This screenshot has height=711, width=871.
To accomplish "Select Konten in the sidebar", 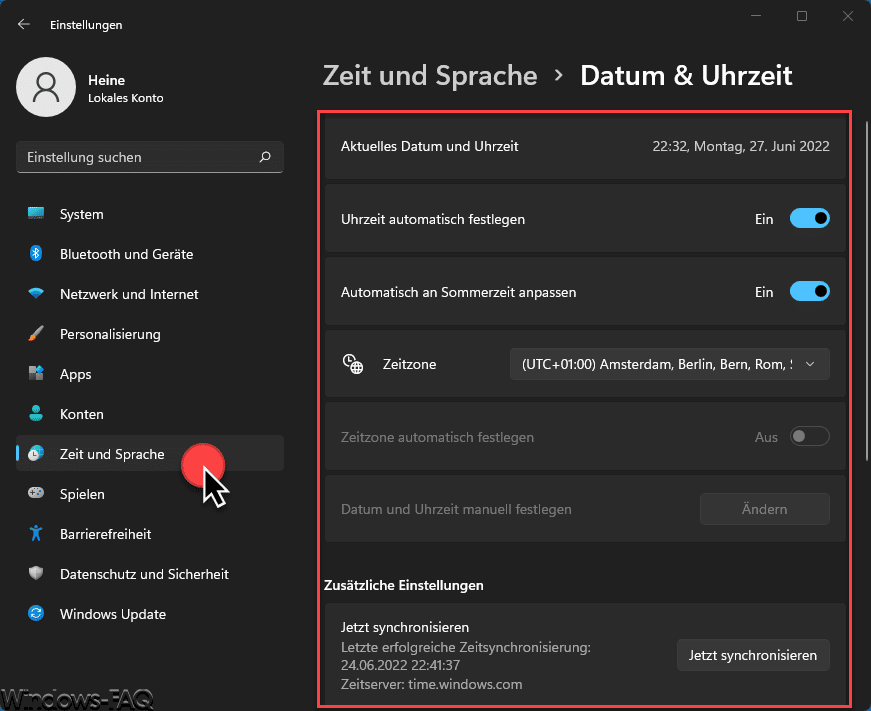I will click(x=150, y=414).
